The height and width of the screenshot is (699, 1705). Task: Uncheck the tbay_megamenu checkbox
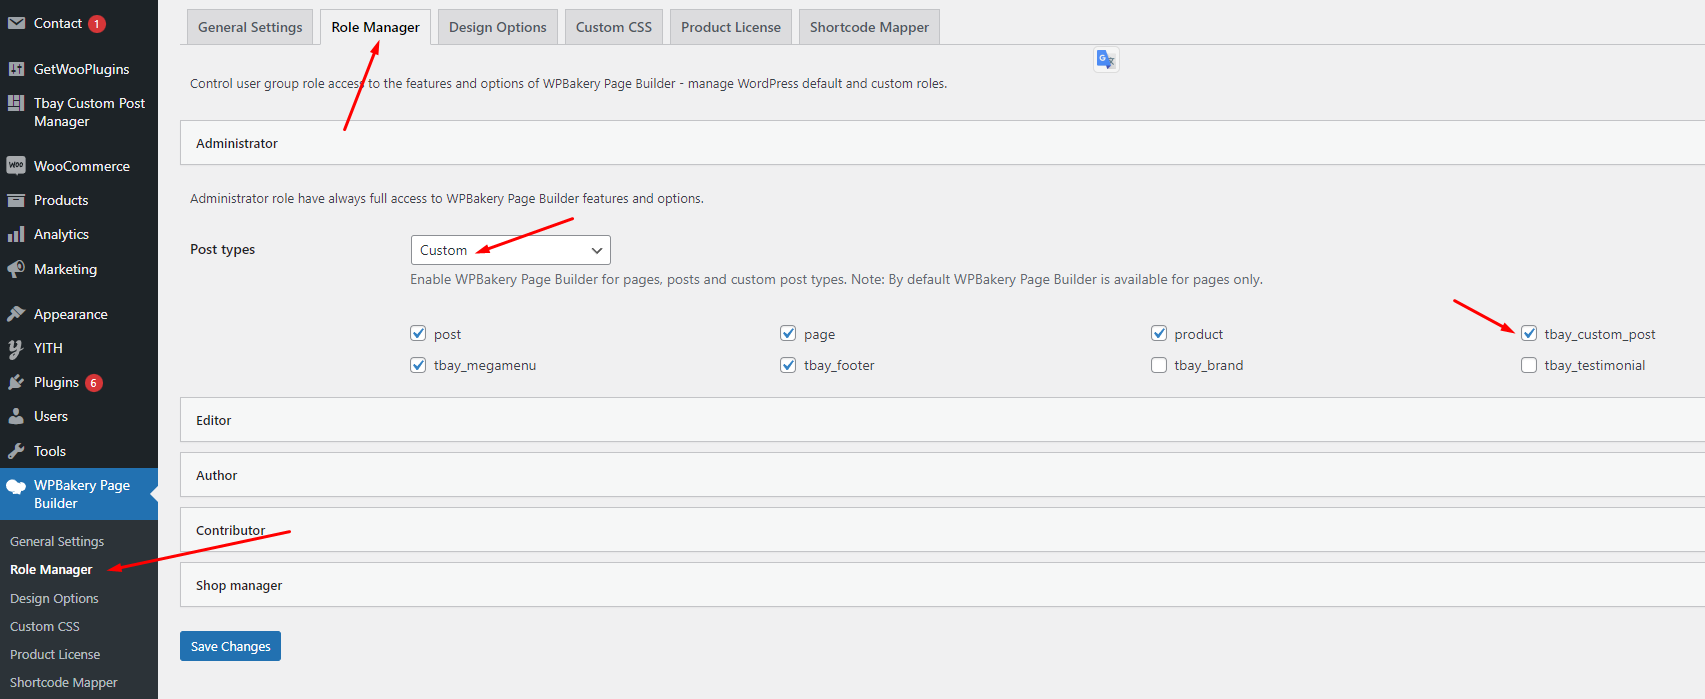pos(418,365)
